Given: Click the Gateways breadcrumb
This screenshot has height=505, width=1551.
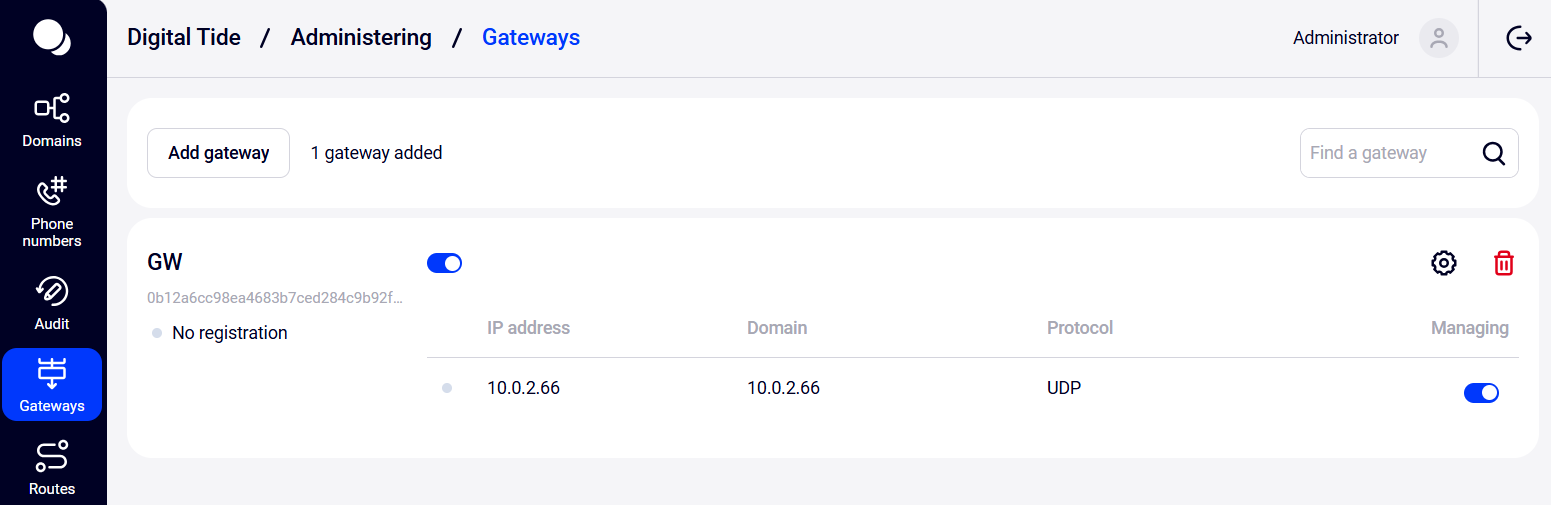Looking at the screenshot, I should tap(531, 38).
